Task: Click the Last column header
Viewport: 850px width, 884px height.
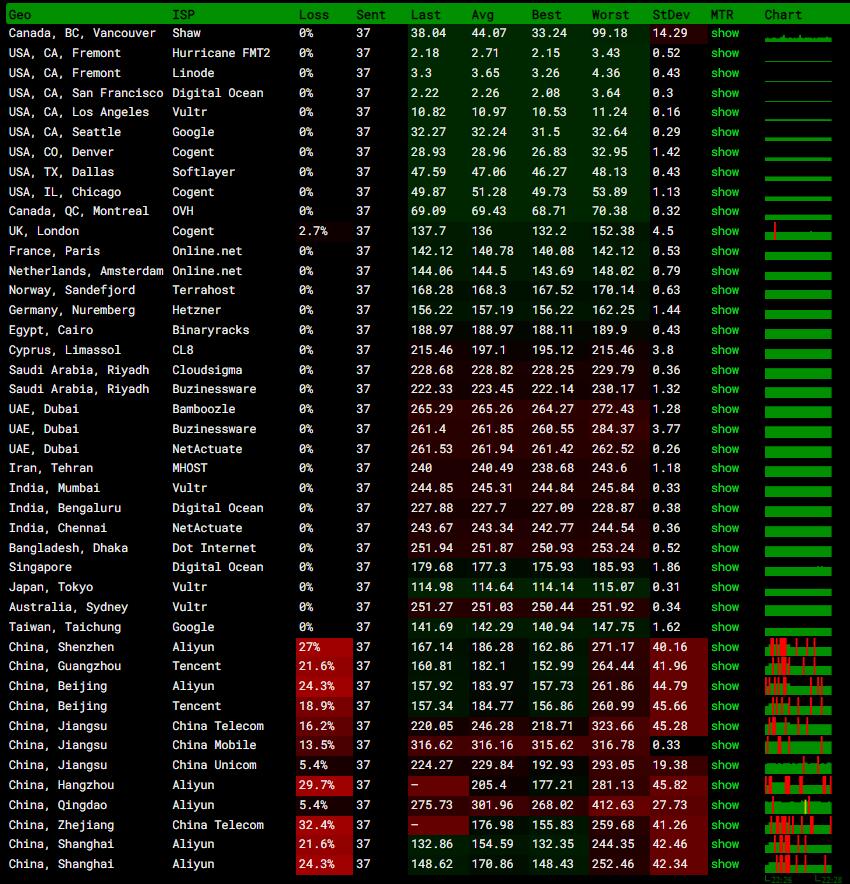Action: click(426, 15)
